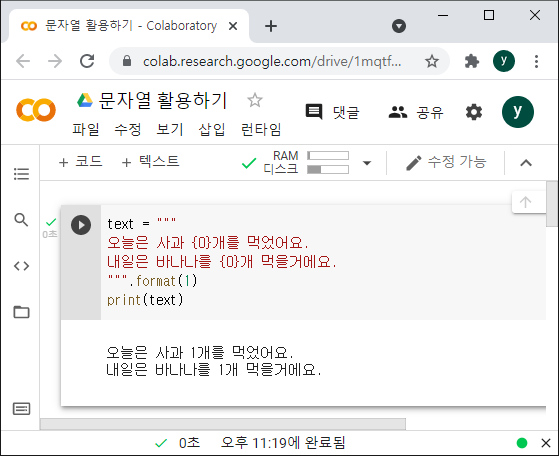Viewport: 559px width, 456px height.
Task: Click the runtime connected green checkmark
Action: [249, 163]
